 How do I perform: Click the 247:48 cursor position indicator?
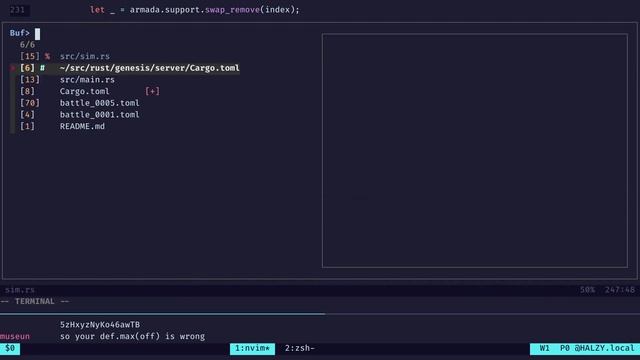[x=620, y=290]
